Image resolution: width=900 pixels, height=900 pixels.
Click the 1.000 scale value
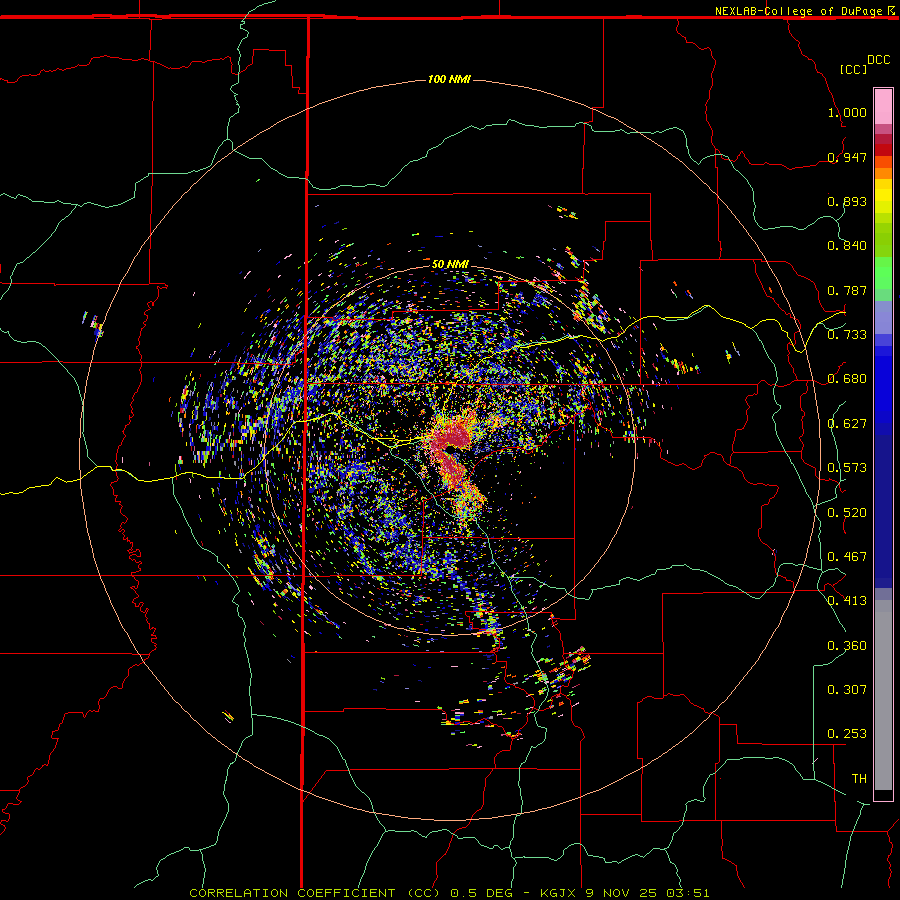click(x=847, y=112)
